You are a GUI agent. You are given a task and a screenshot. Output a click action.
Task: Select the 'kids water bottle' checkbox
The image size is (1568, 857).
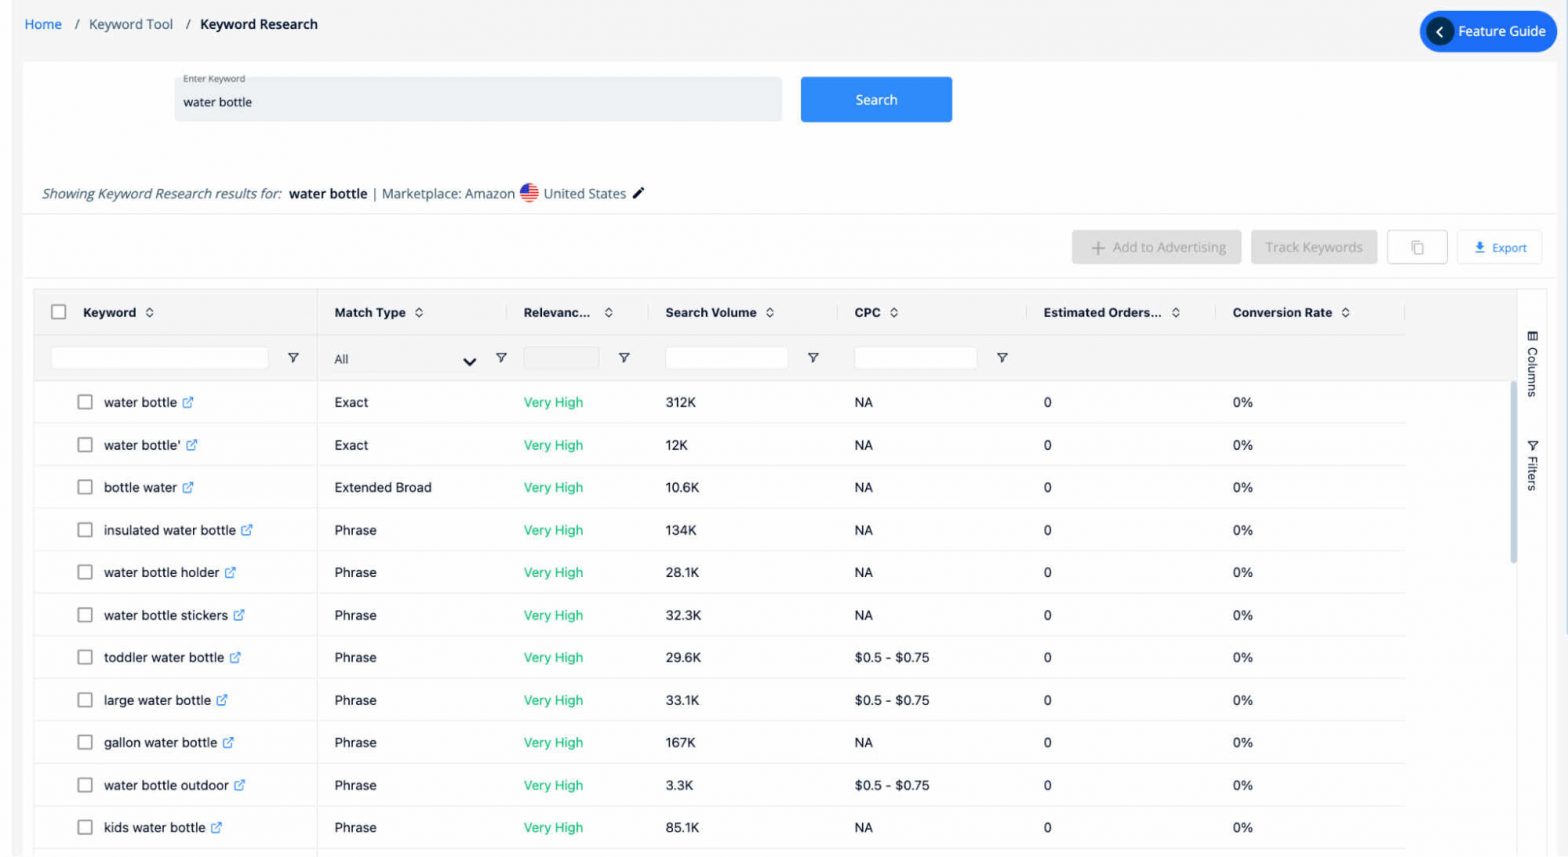click(85, 827)
